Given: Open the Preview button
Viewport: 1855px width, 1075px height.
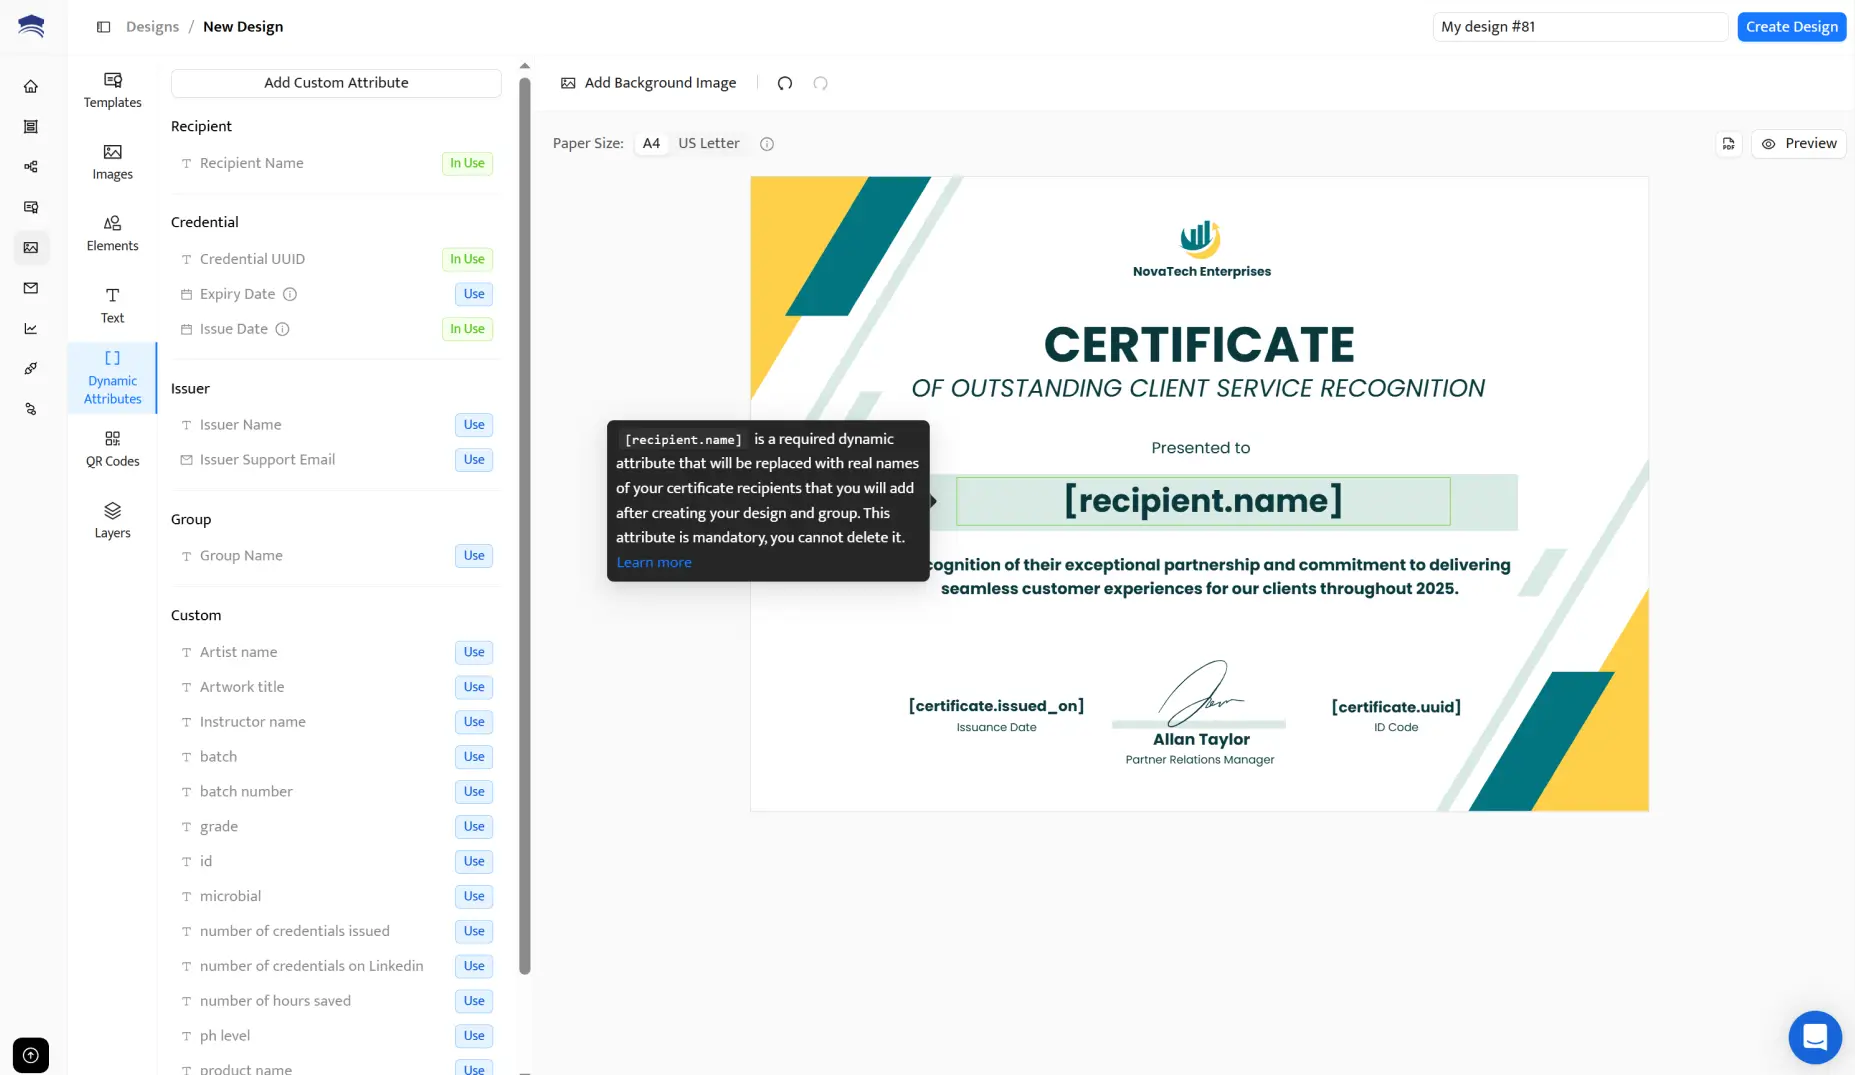Looking at the screenshot, I should [x=1798, y=144].
